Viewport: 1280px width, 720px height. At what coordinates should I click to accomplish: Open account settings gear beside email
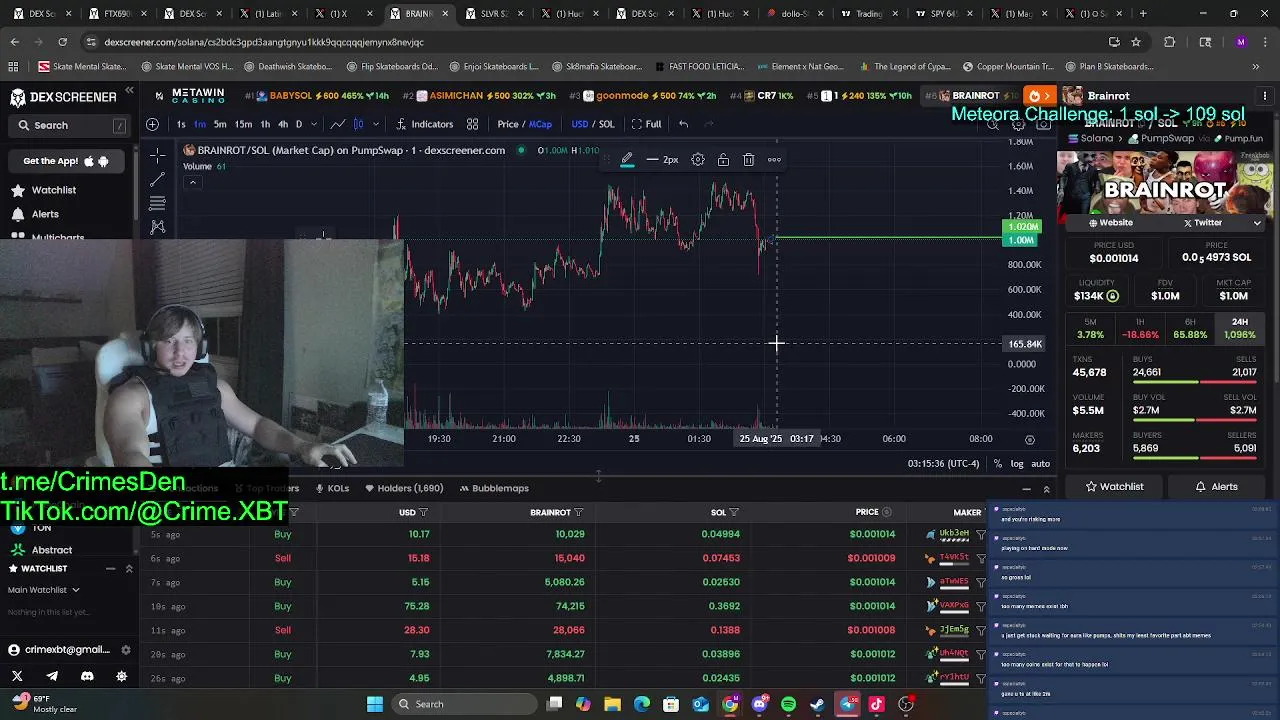[x=125, y=650]
